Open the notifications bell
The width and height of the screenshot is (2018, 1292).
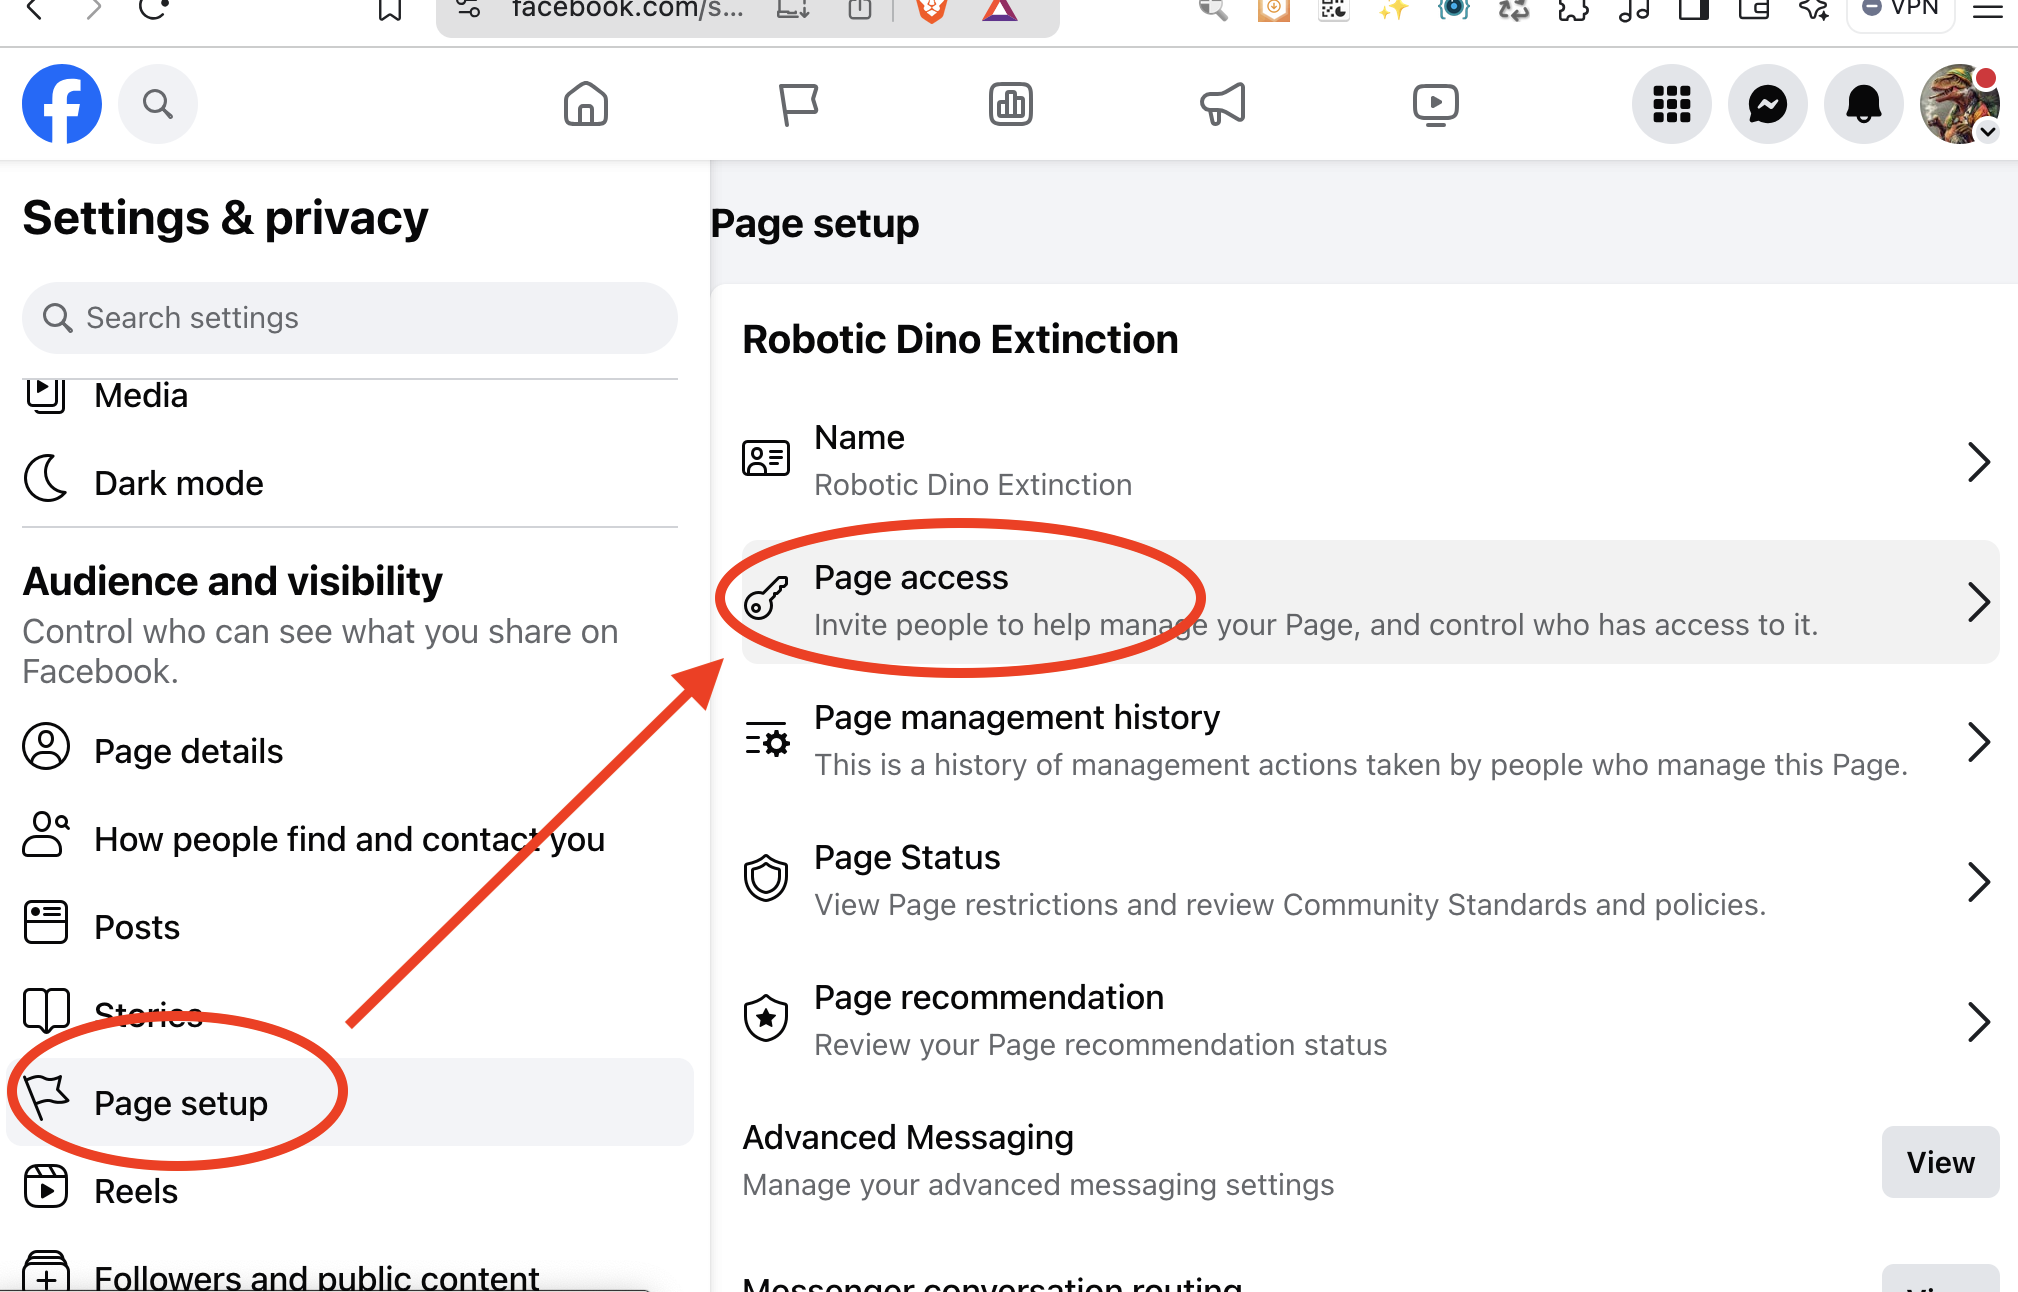1863,104
